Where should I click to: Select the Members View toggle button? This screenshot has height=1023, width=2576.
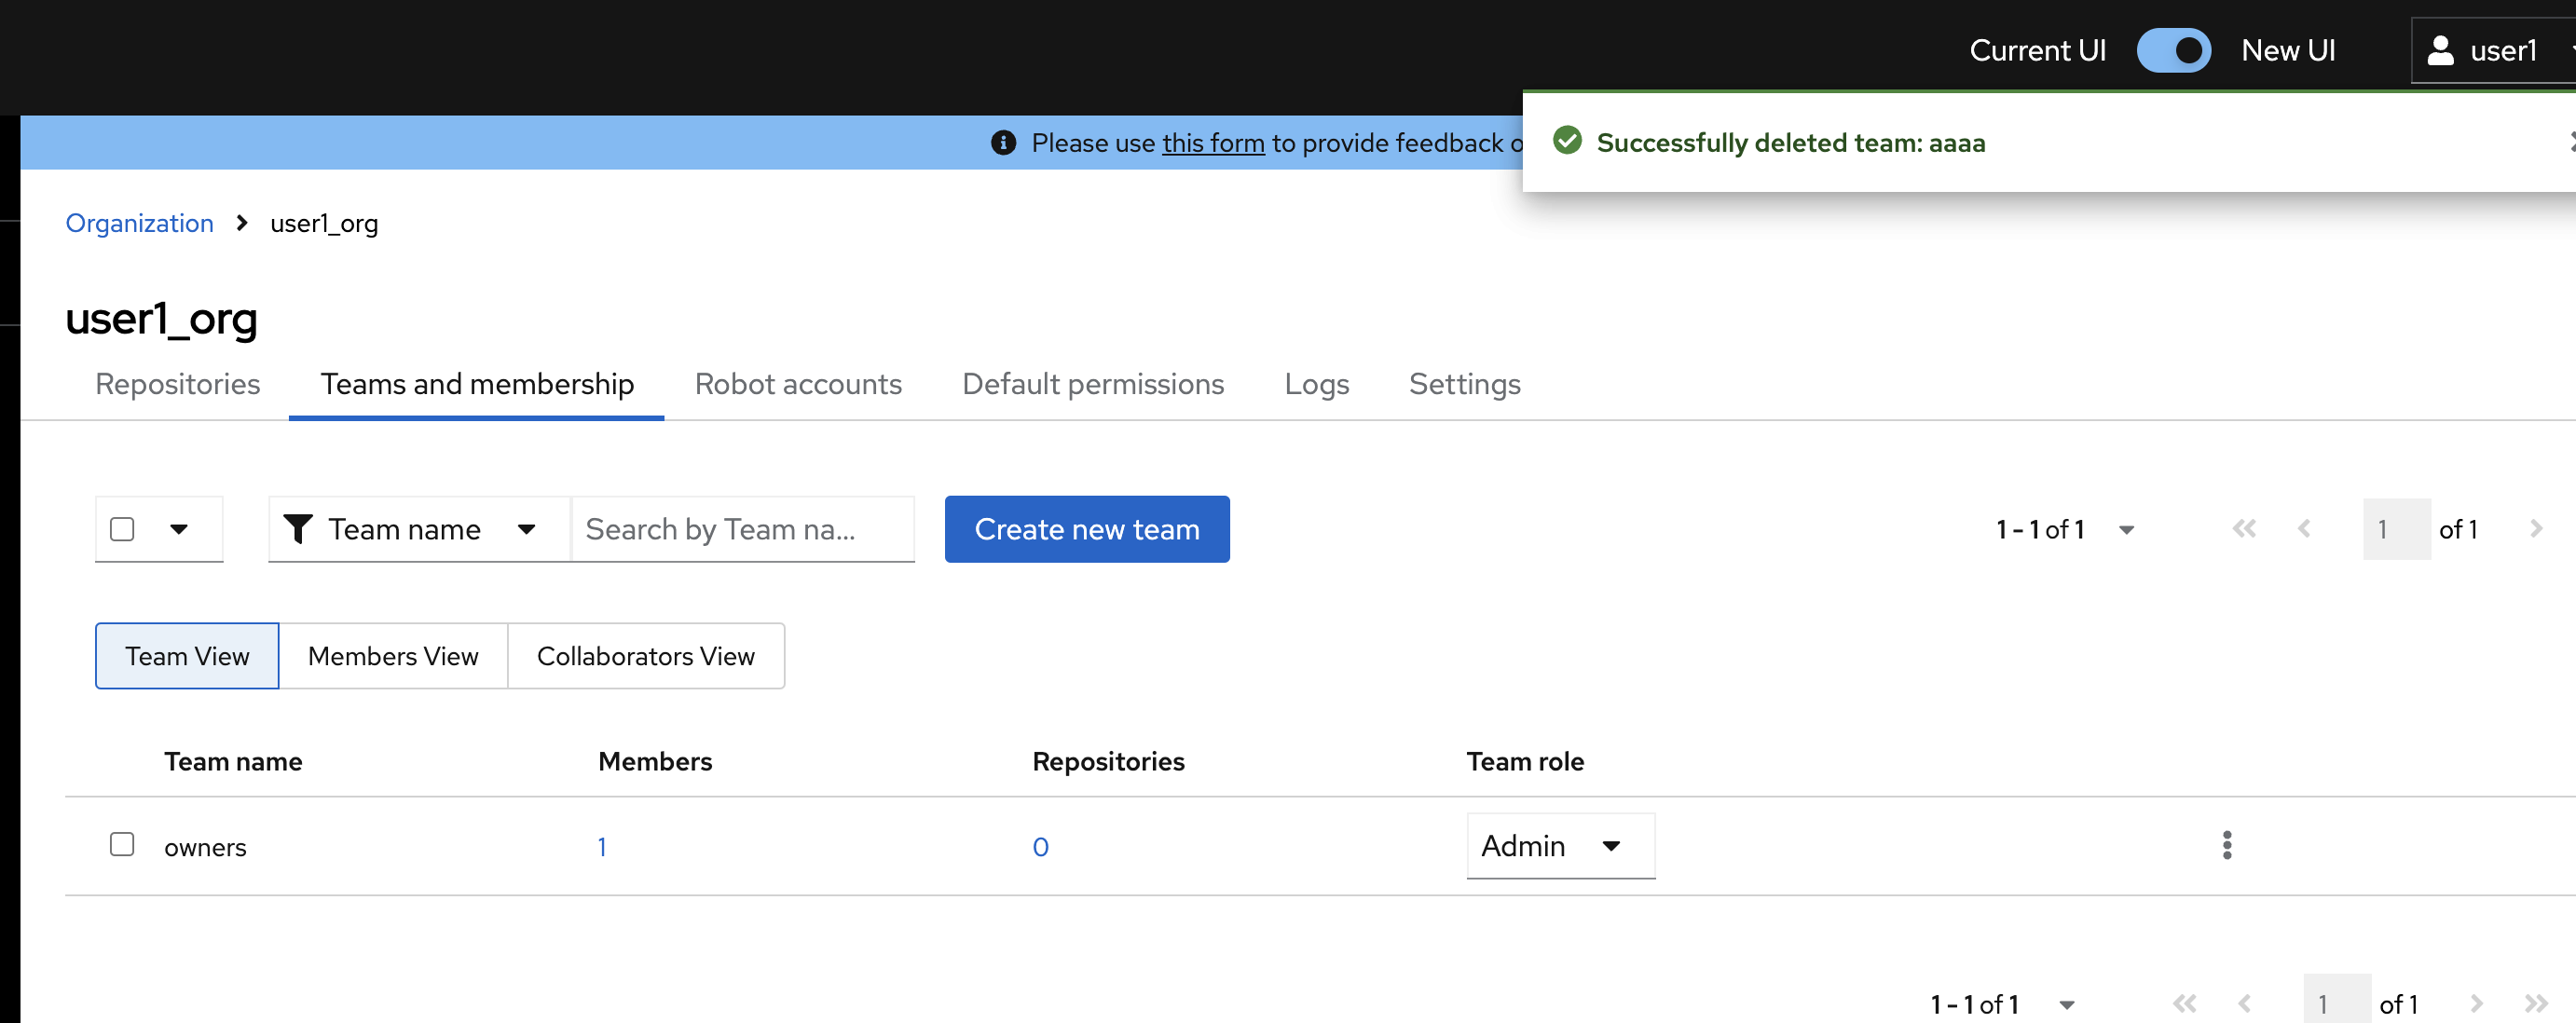point(393,656)
